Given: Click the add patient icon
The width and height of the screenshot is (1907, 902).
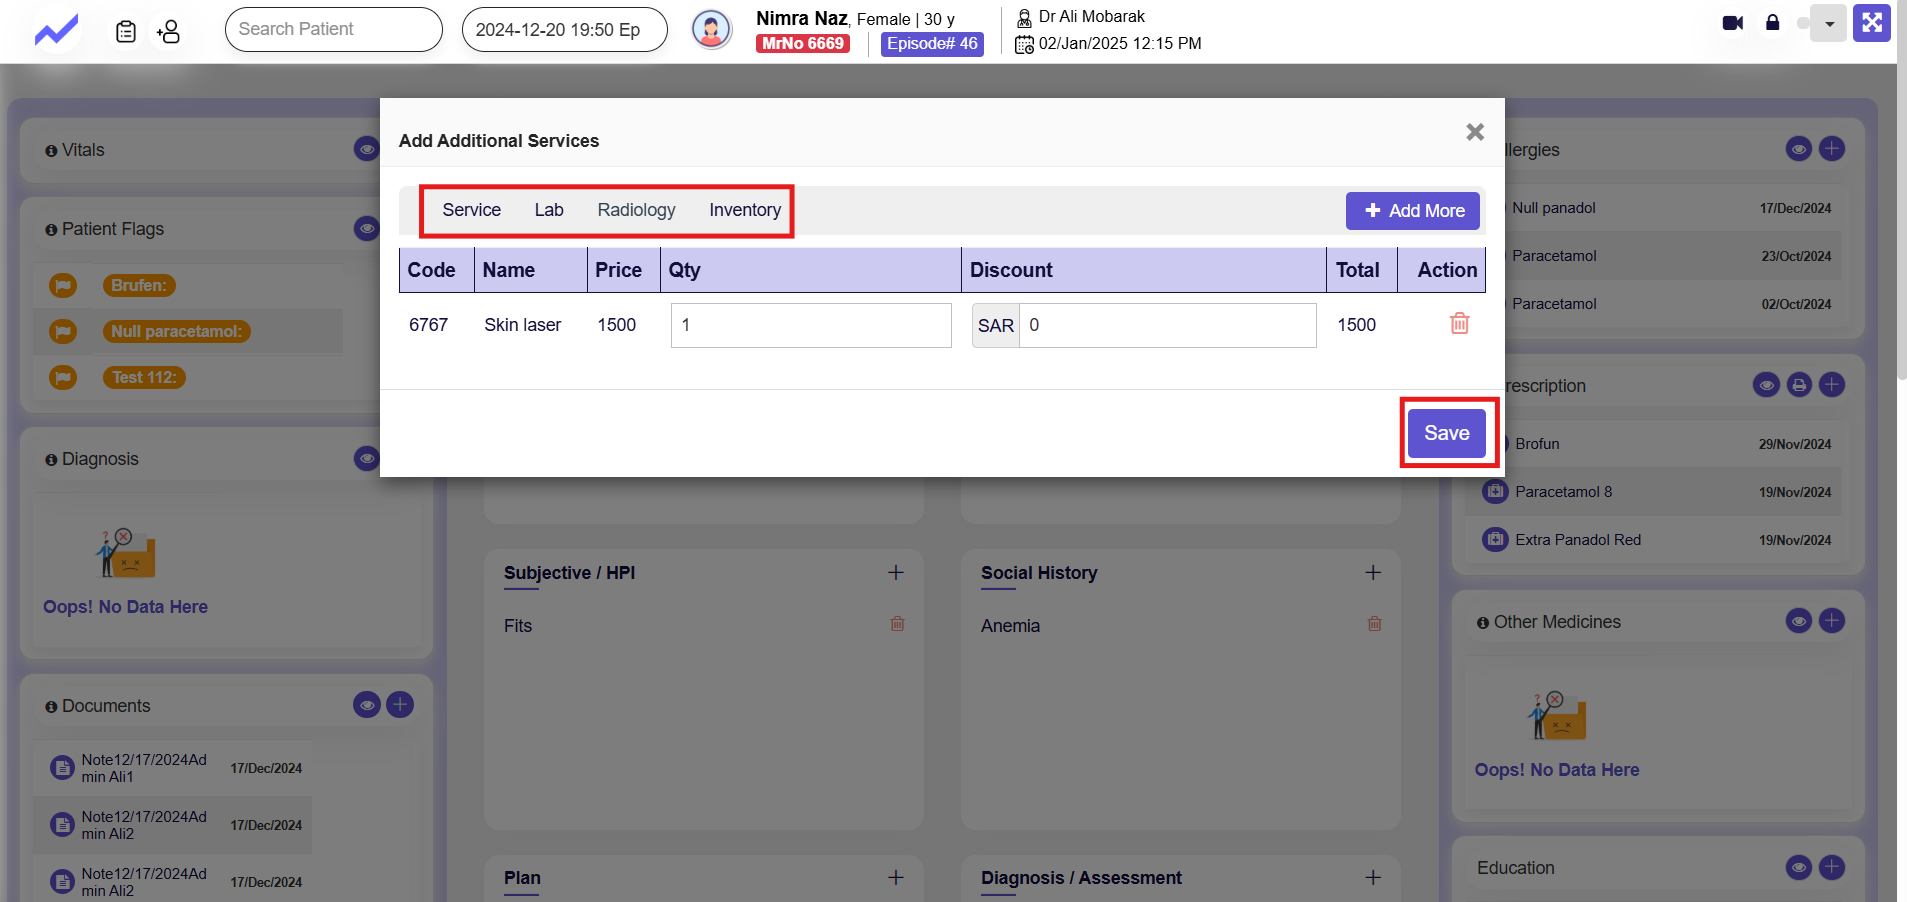Looking at the screenshot, I should [x=168, y=31].
